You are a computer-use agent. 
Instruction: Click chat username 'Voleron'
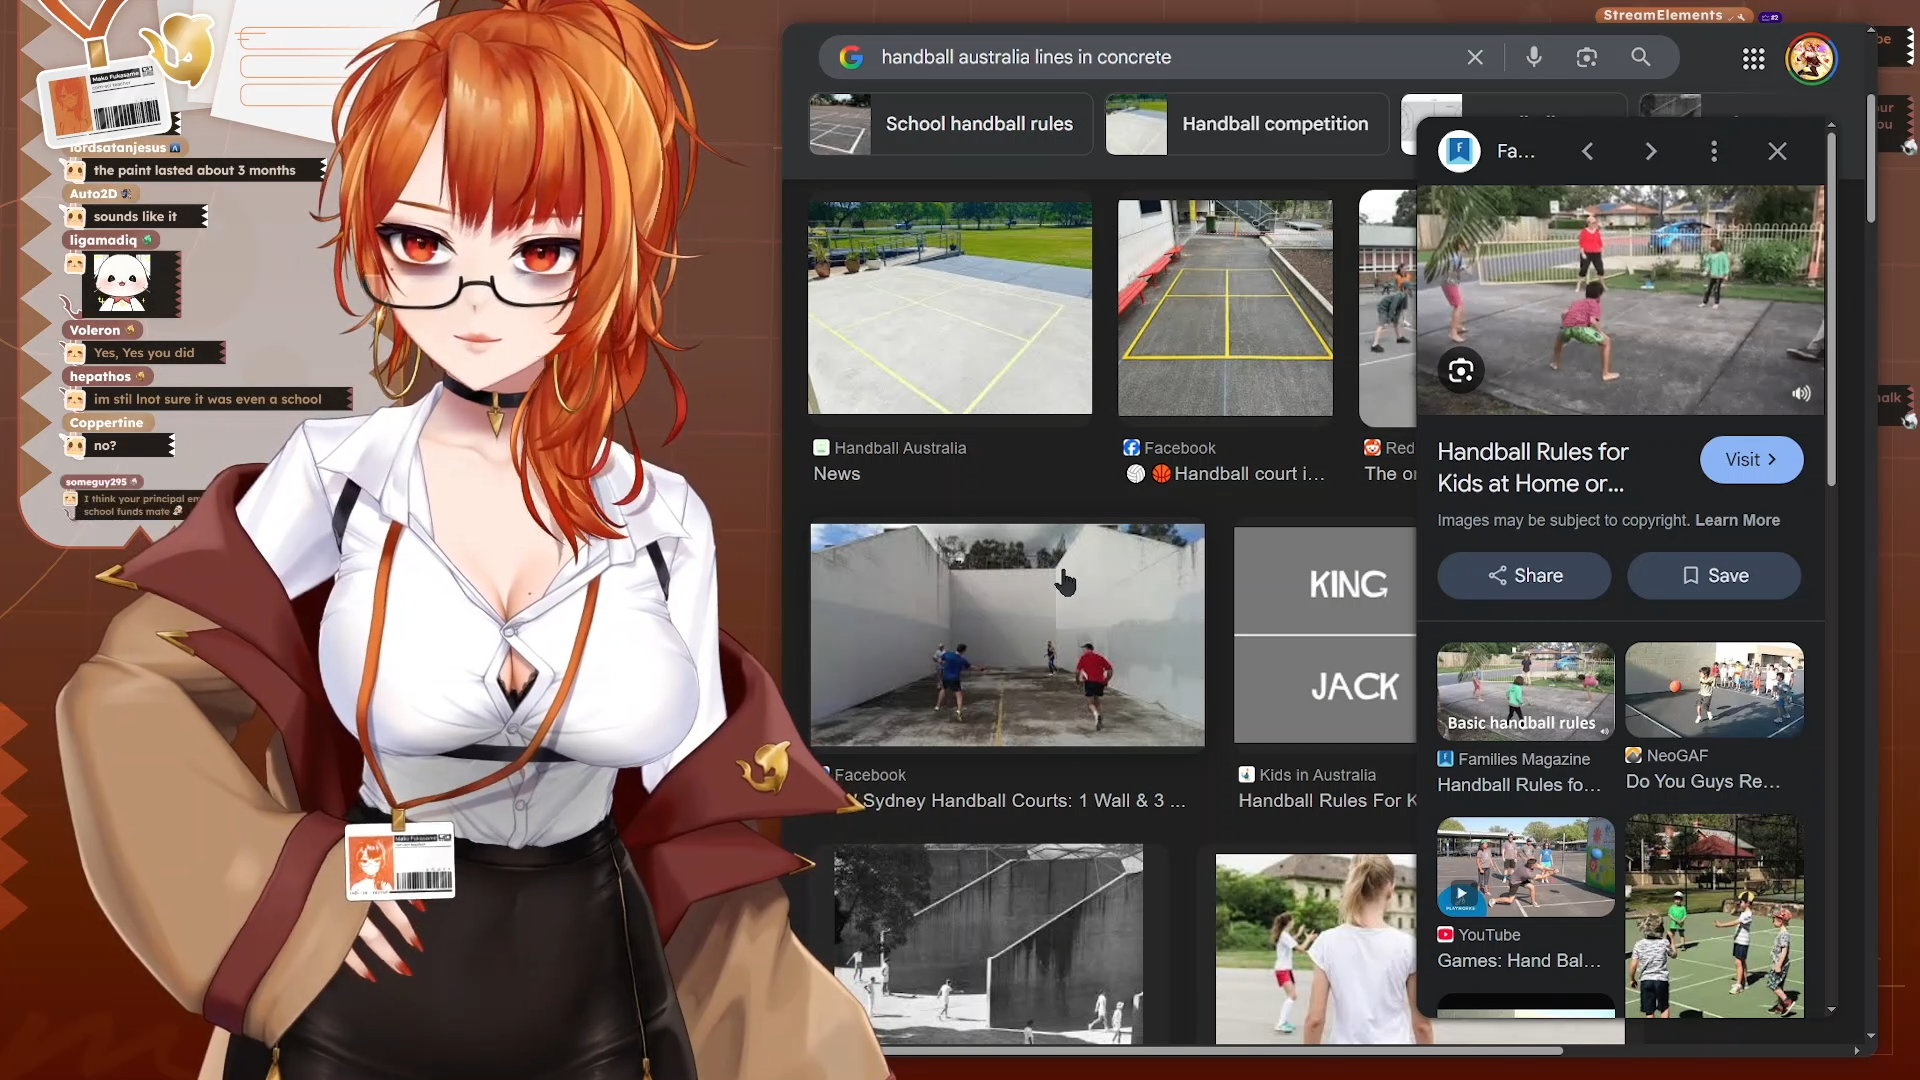pos(95,330)
